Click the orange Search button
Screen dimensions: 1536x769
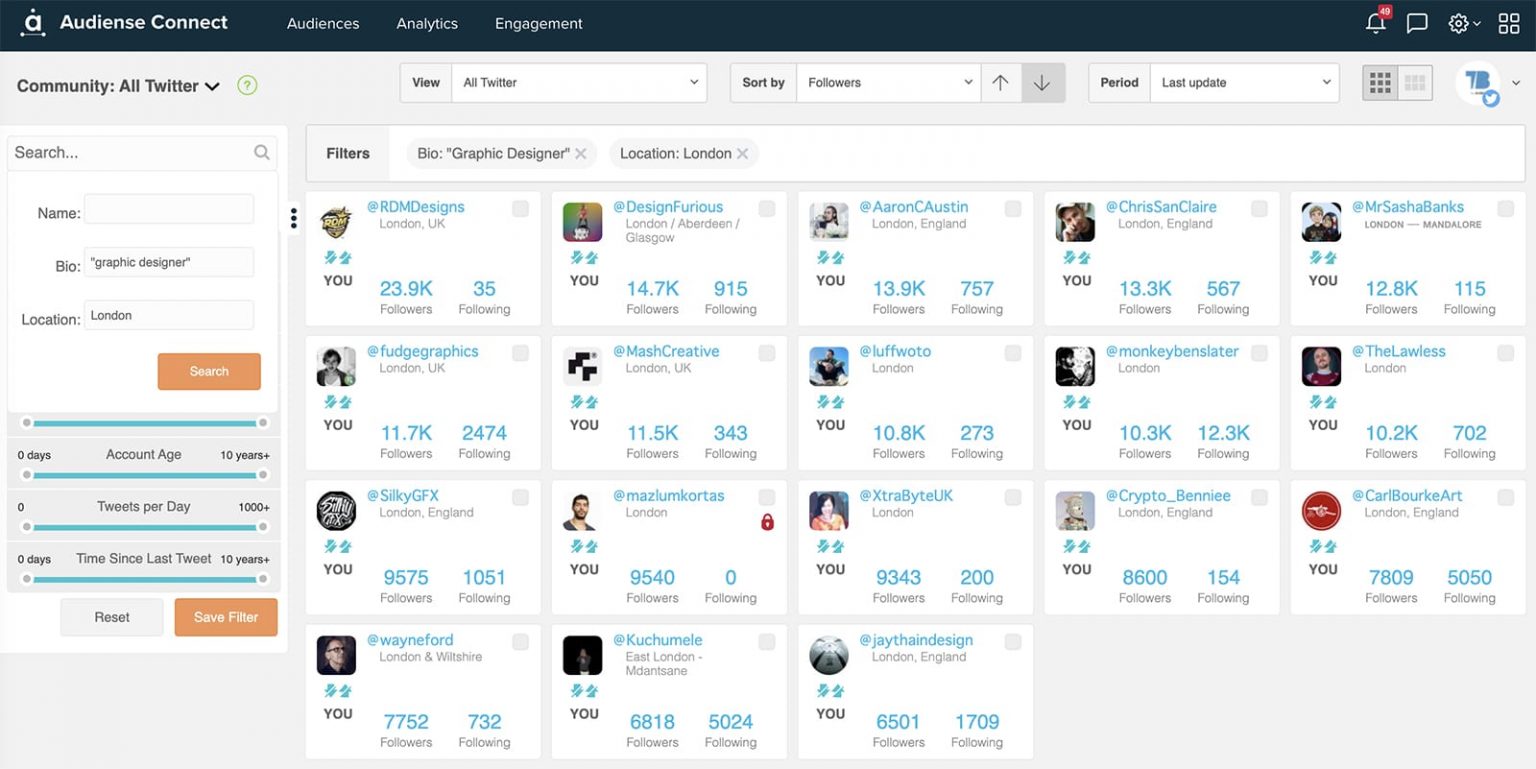[209, 371]
